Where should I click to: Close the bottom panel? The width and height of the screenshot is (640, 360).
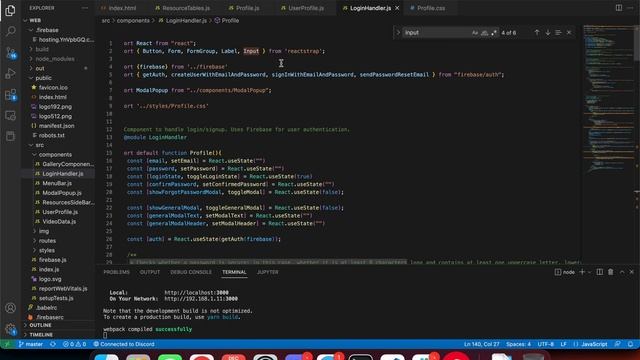coord(631,272)
